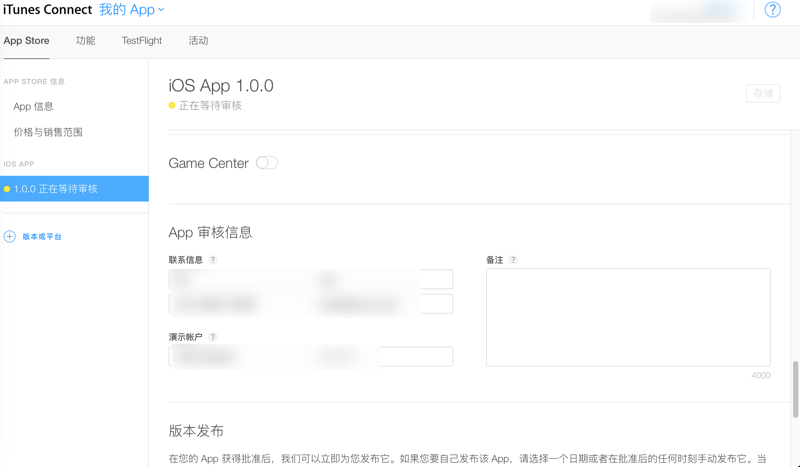This screenshot has height=467, width=800.
Task: Switch to the 功能 tab
Action: coord(86,41)
